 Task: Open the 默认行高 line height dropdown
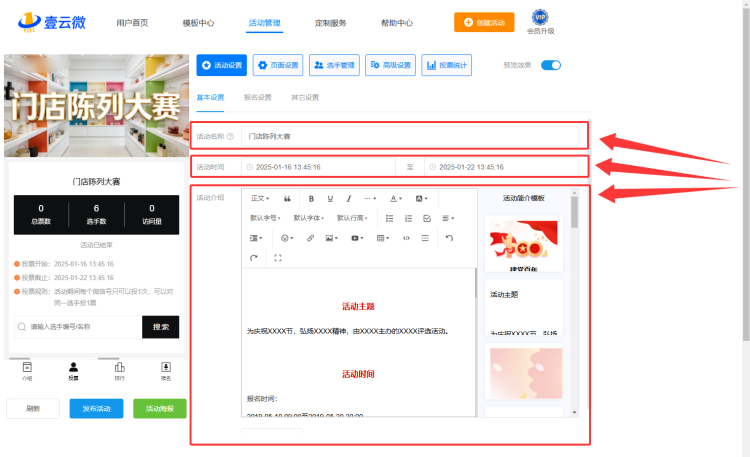tap(352, 218)
